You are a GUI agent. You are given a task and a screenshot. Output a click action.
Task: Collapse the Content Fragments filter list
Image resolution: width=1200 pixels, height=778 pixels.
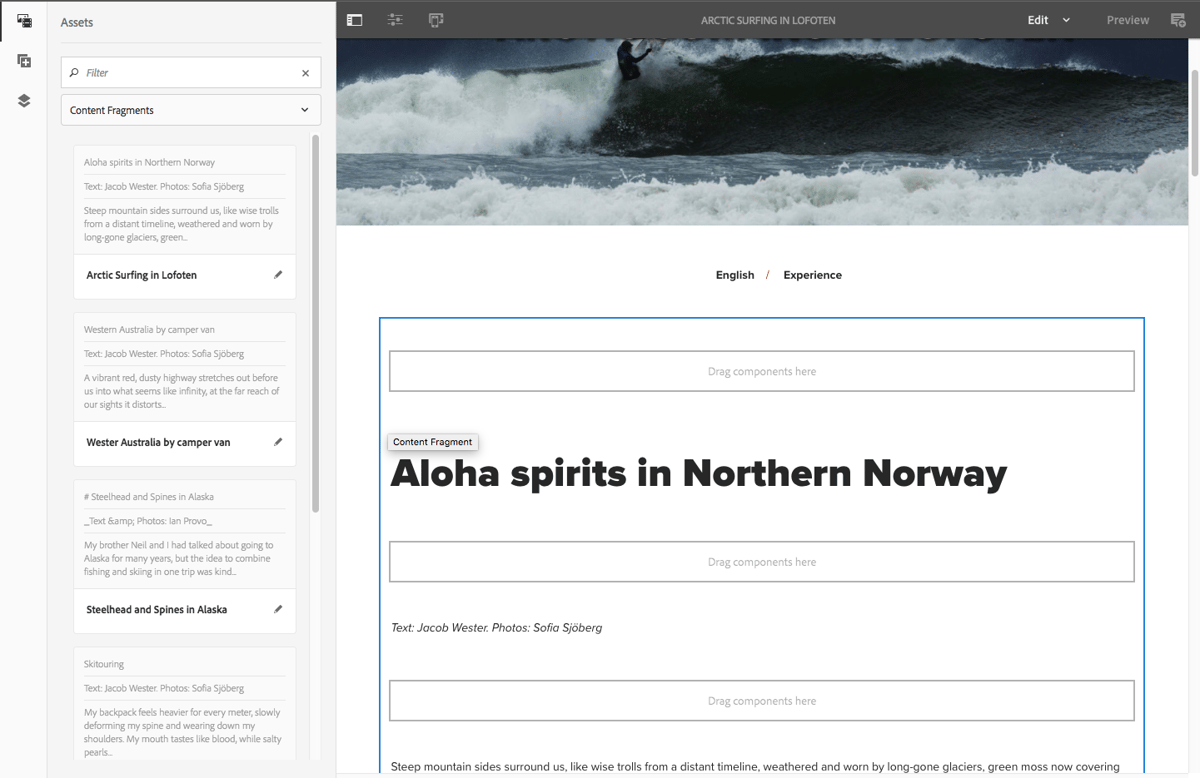tap(304, 110)
